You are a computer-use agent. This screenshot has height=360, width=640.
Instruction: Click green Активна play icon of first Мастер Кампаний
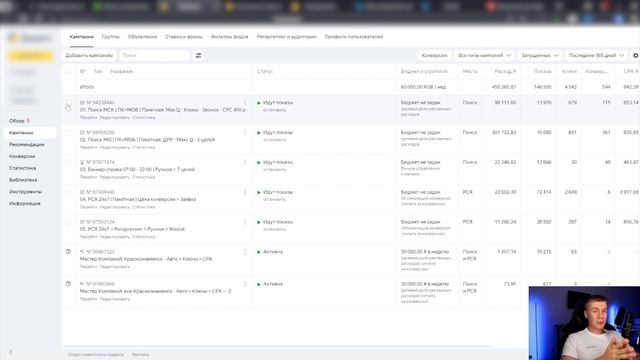(x=259, y=252)
